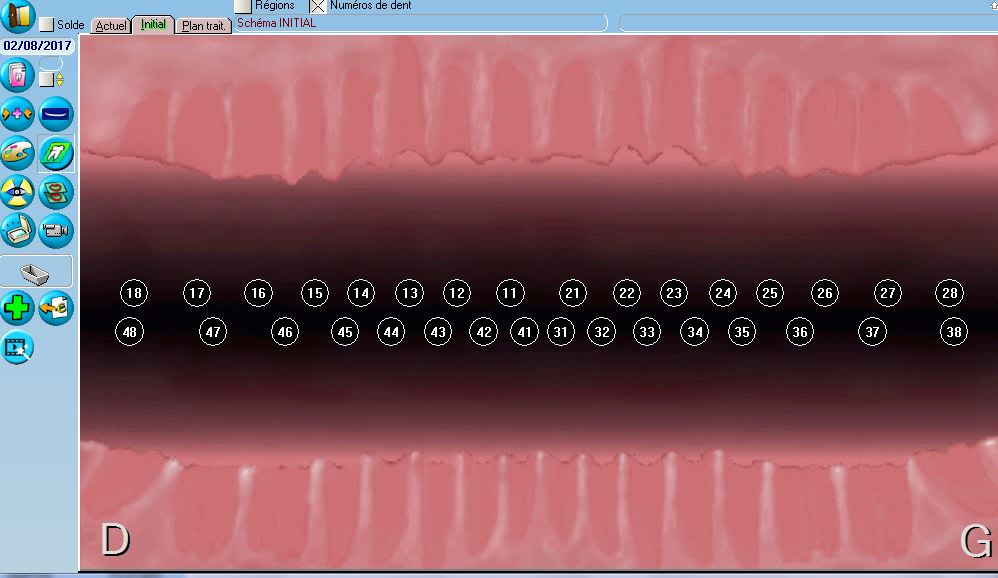Viewport: 998px width, 578px height.
Task: Click the paint palette icon
Action: (18, 154)
